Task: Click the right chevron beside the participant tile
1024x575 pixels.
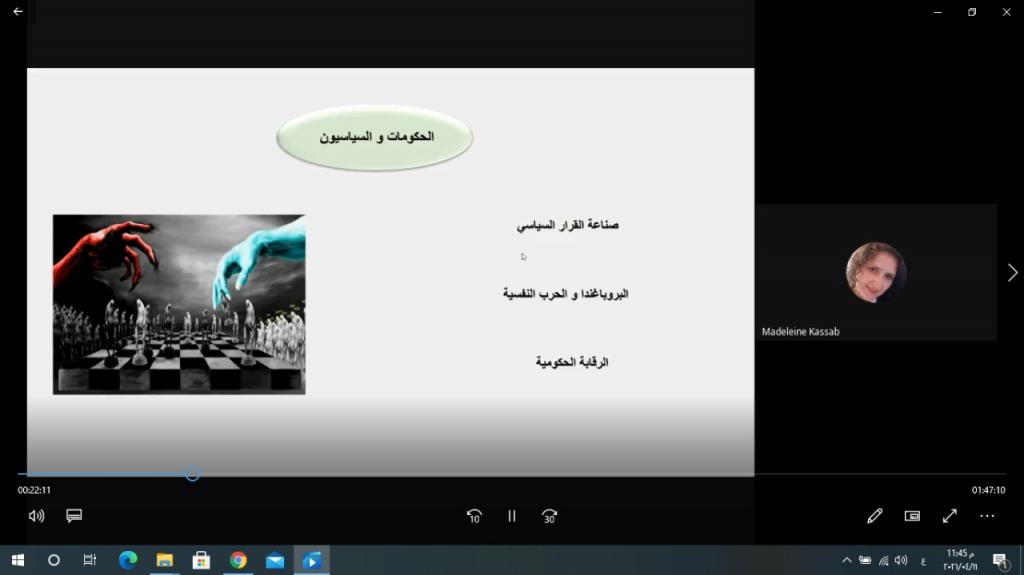Action: click(1012, 272)
